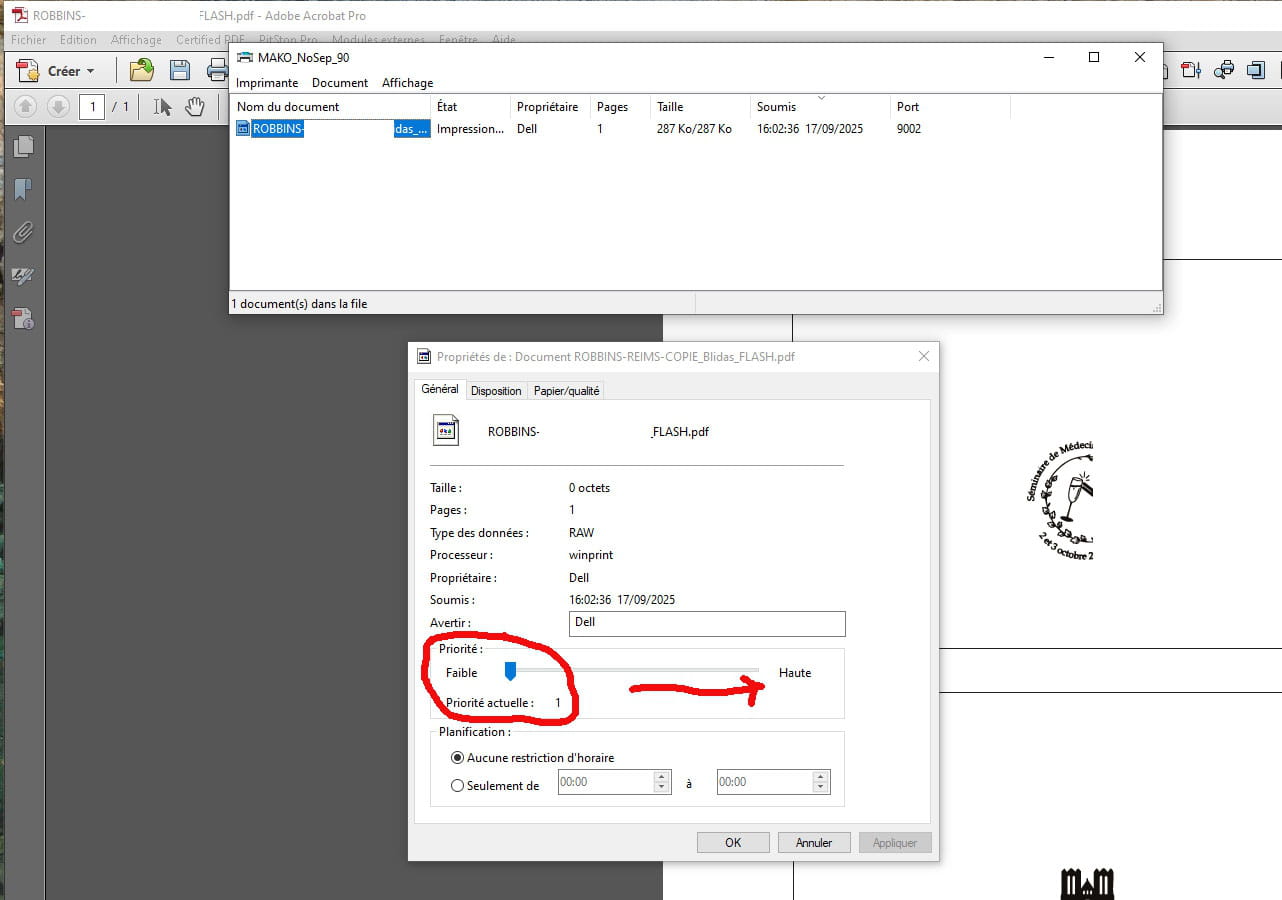Image resolution: width=1282 pixels, height=900 pixels.
Task: Click the Avertir text field
Action: pyautogui.click(x=707, y=623)
